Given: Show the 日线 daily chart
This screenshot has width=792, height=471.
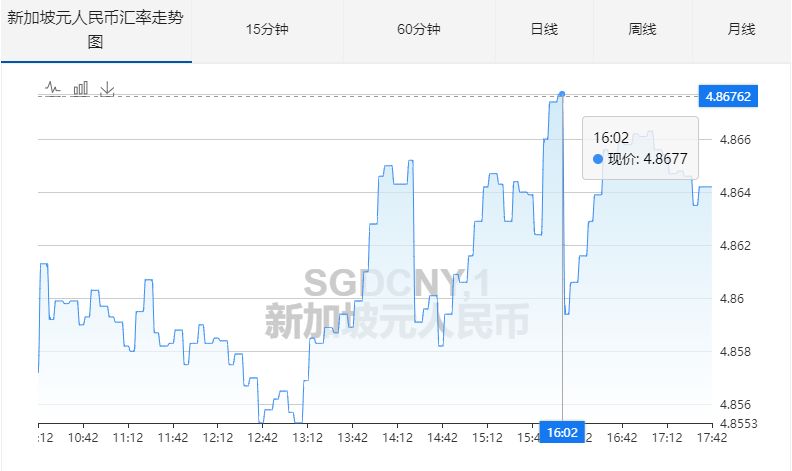Looking at the screenshot, I should pos(544,30).
